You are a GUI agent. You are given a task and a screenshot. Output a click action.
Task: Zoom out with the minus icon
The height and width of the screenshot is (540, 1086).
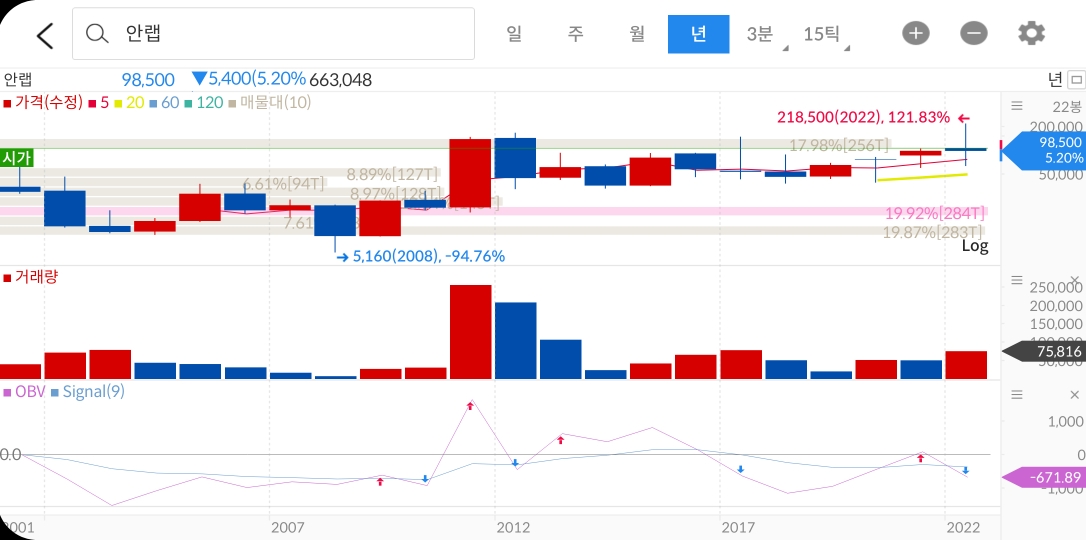[x=974, y=33]
